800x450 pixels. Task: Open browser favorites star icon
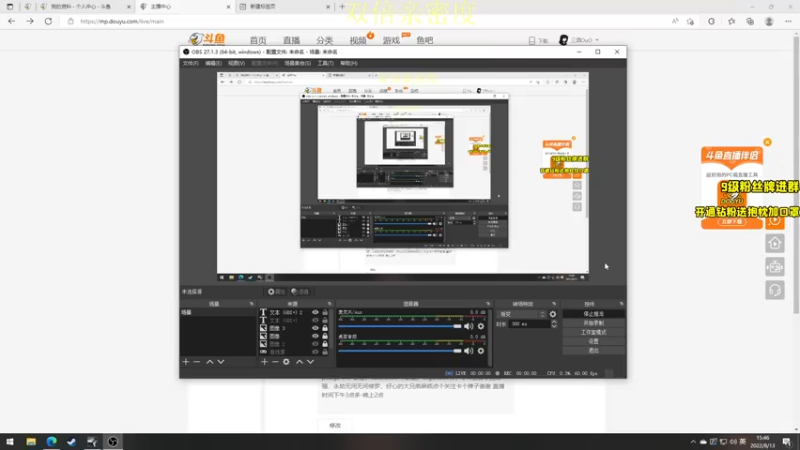tap(731, 21)
